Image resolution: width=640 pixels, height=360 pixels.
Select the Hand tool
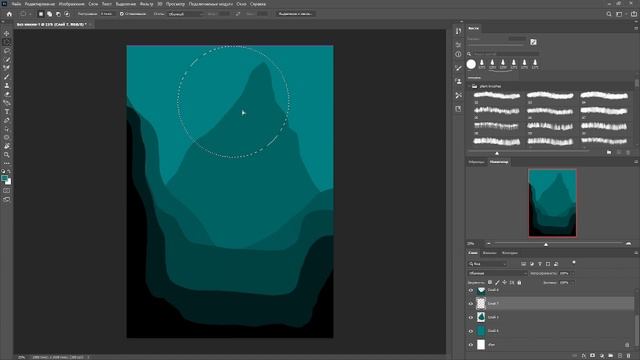pos(7,146)
